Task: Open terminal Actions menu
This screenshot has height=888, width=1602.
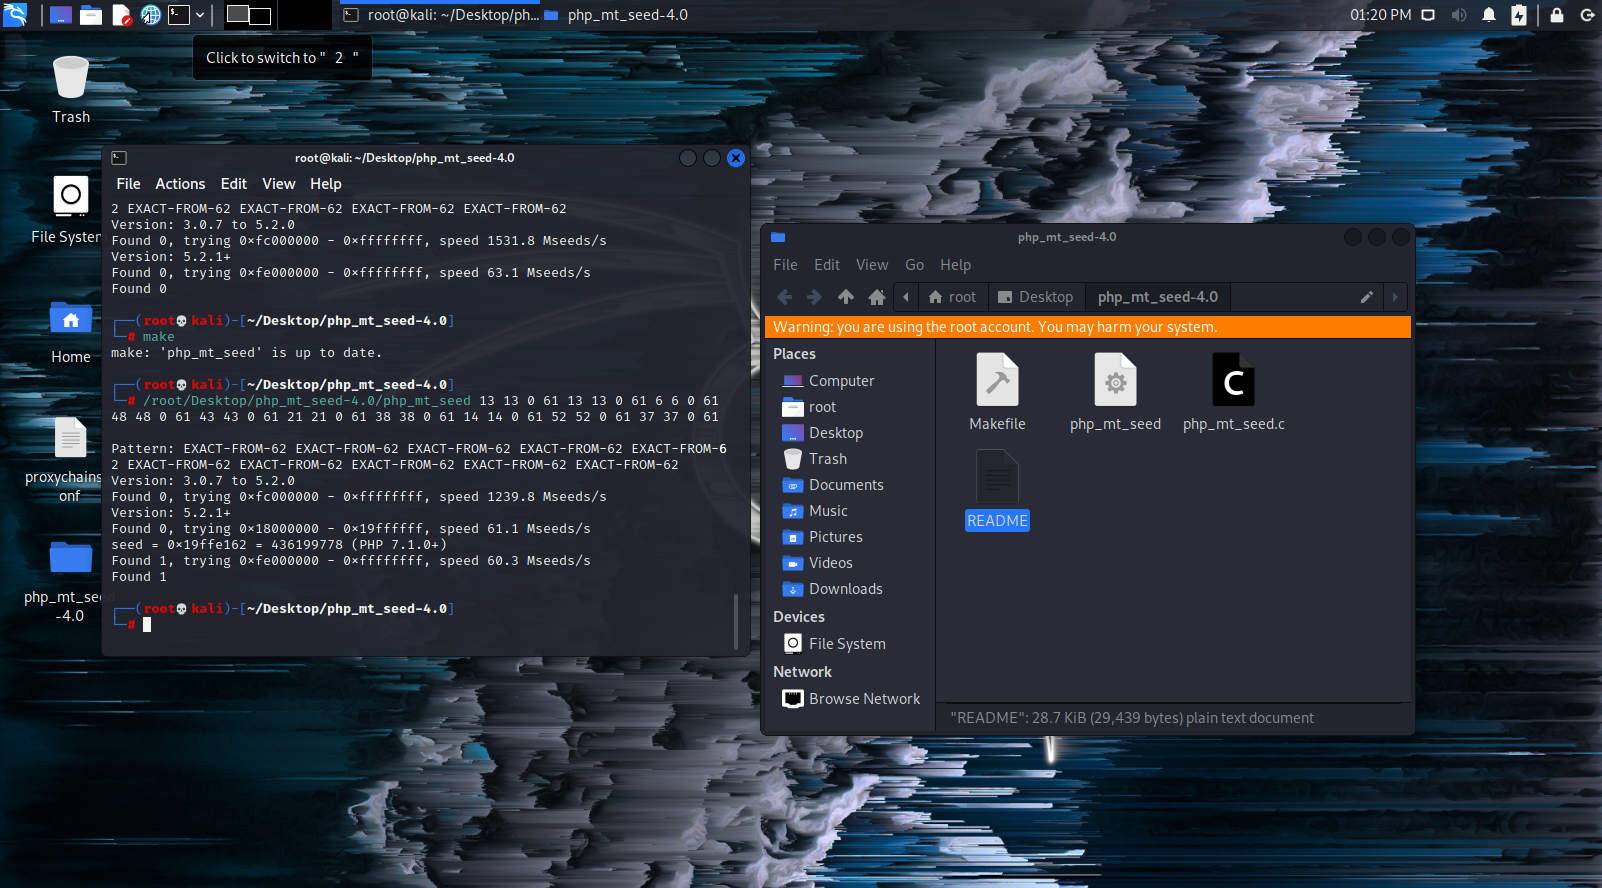Action: [180, 184]
